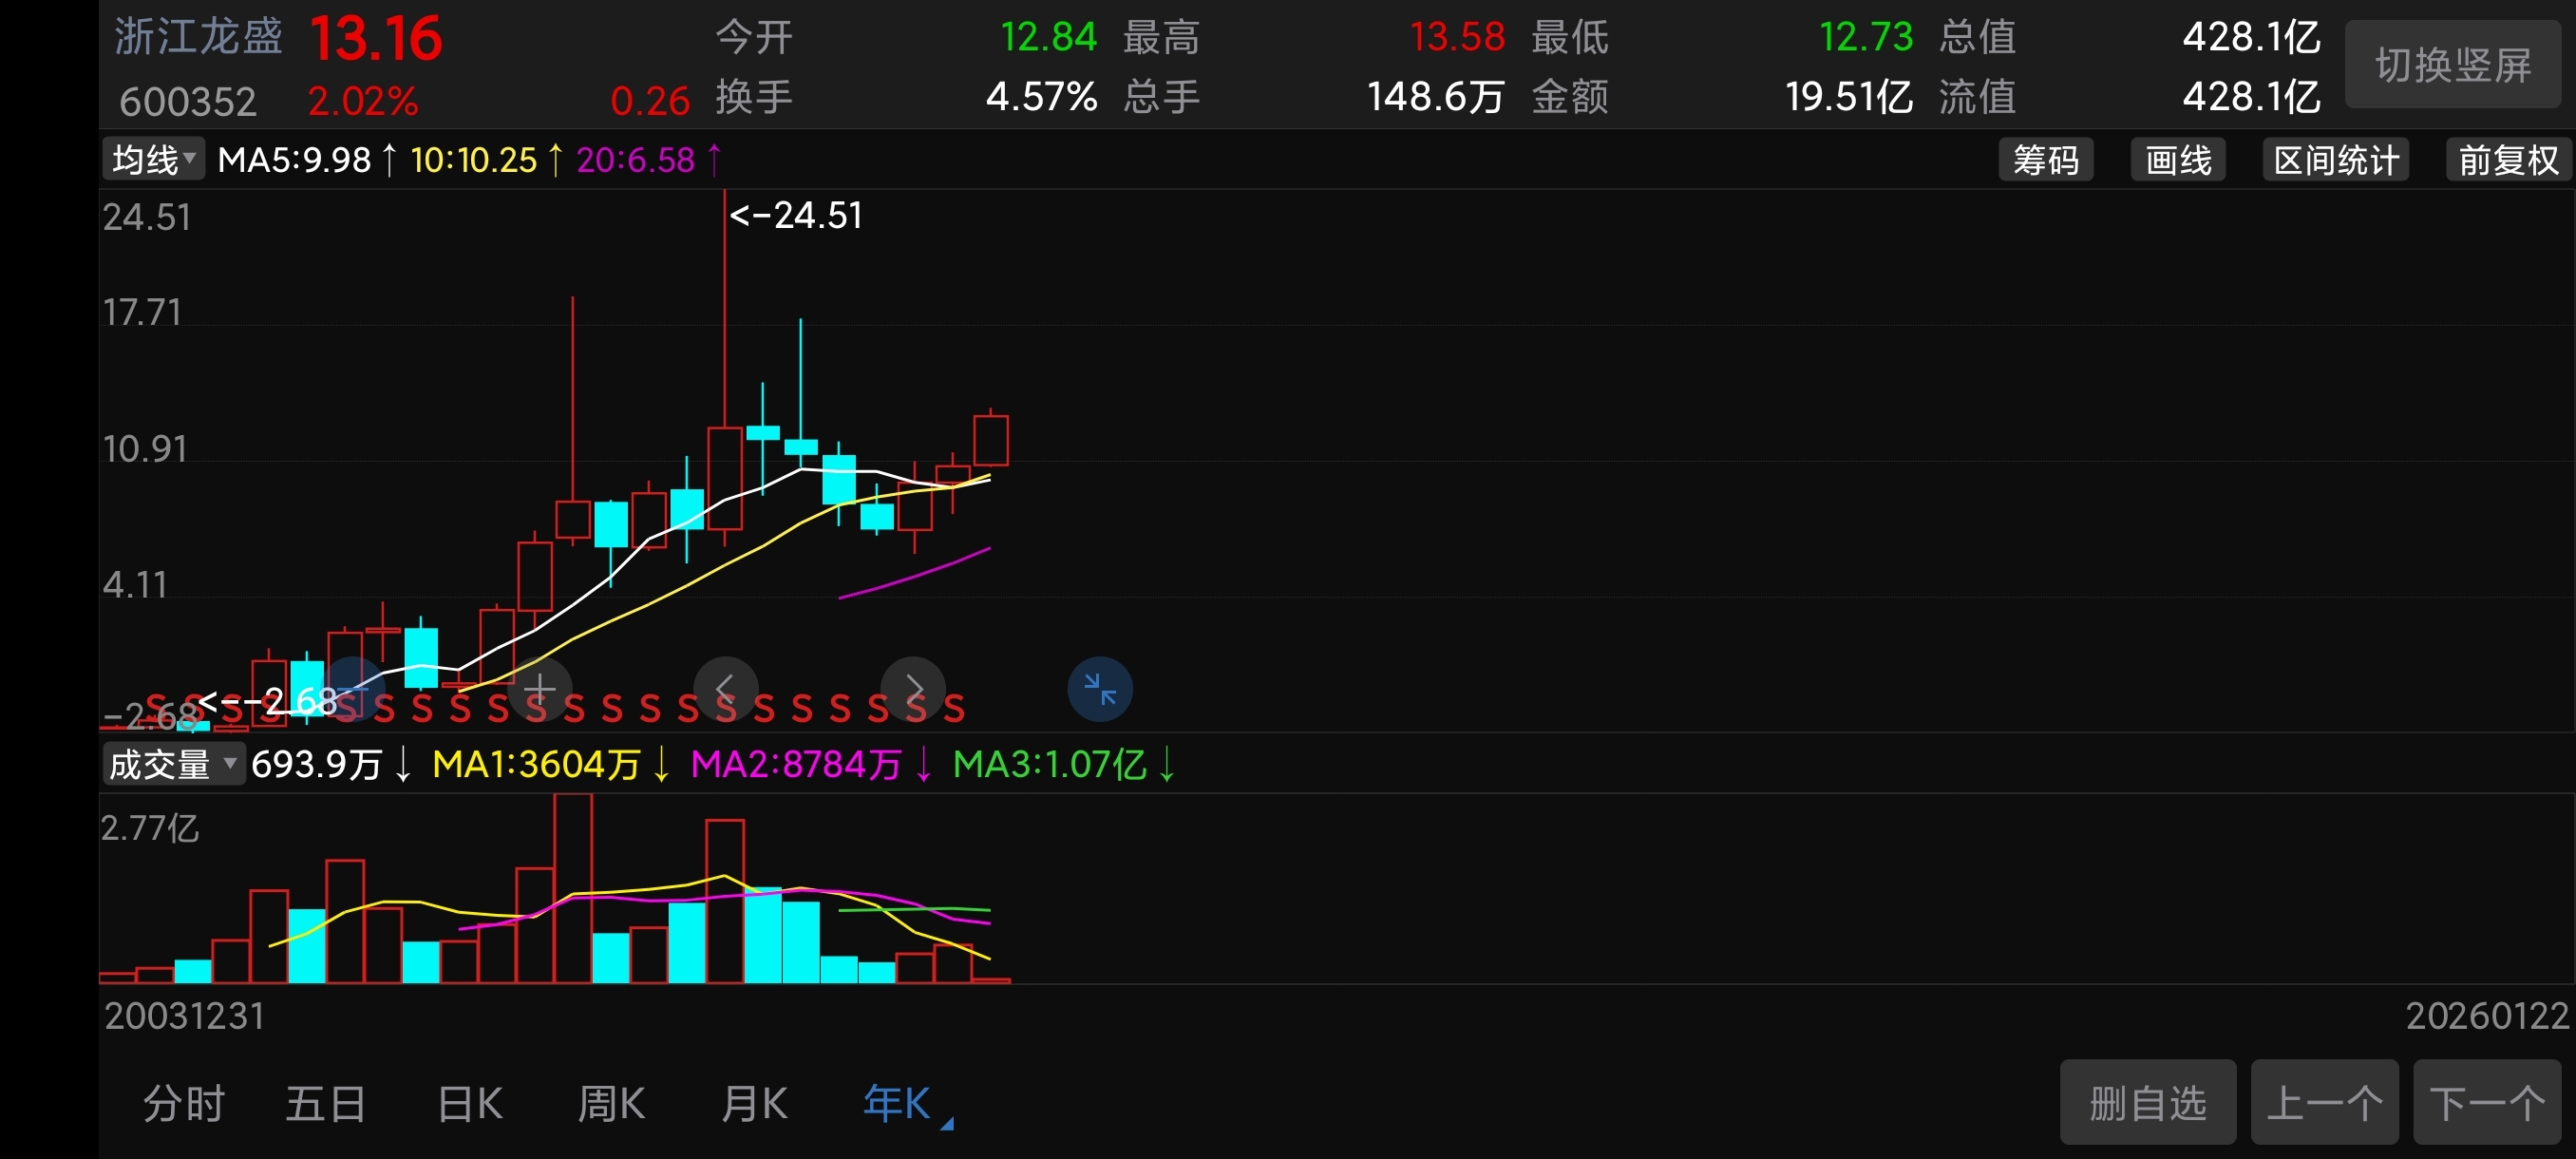Click the minus zoom-out chart icon

(x=352, y=688)
